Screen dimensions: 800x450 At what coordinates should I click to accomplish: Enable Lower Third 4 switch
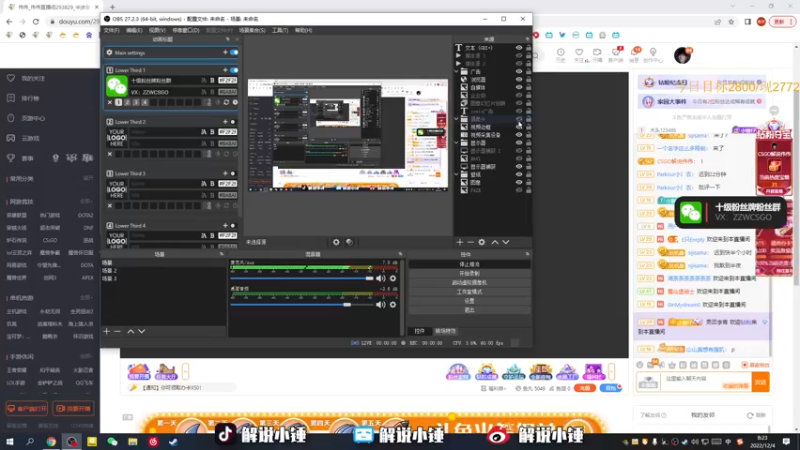[233, 226]
